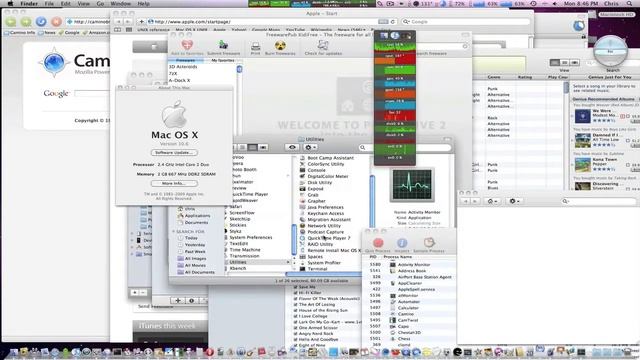Show all bookmarks in Safari

click(118, 30)
